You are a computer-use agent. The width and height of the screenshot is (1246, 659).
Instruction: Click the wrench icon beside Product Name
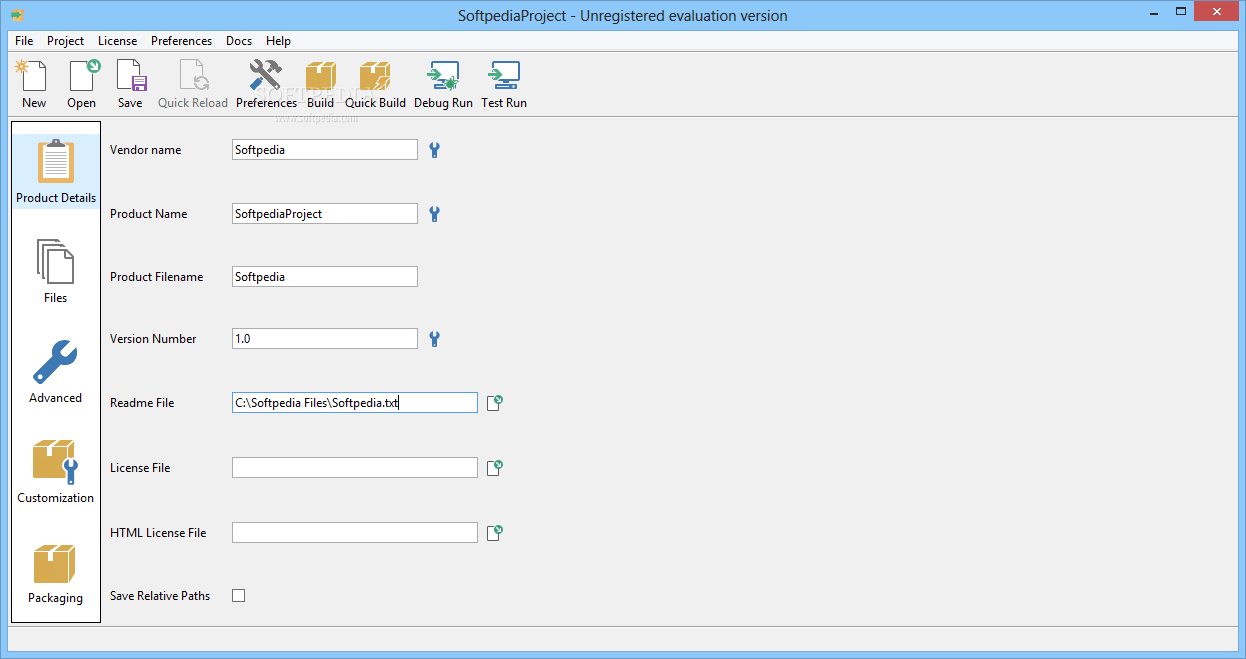(434, 214)
